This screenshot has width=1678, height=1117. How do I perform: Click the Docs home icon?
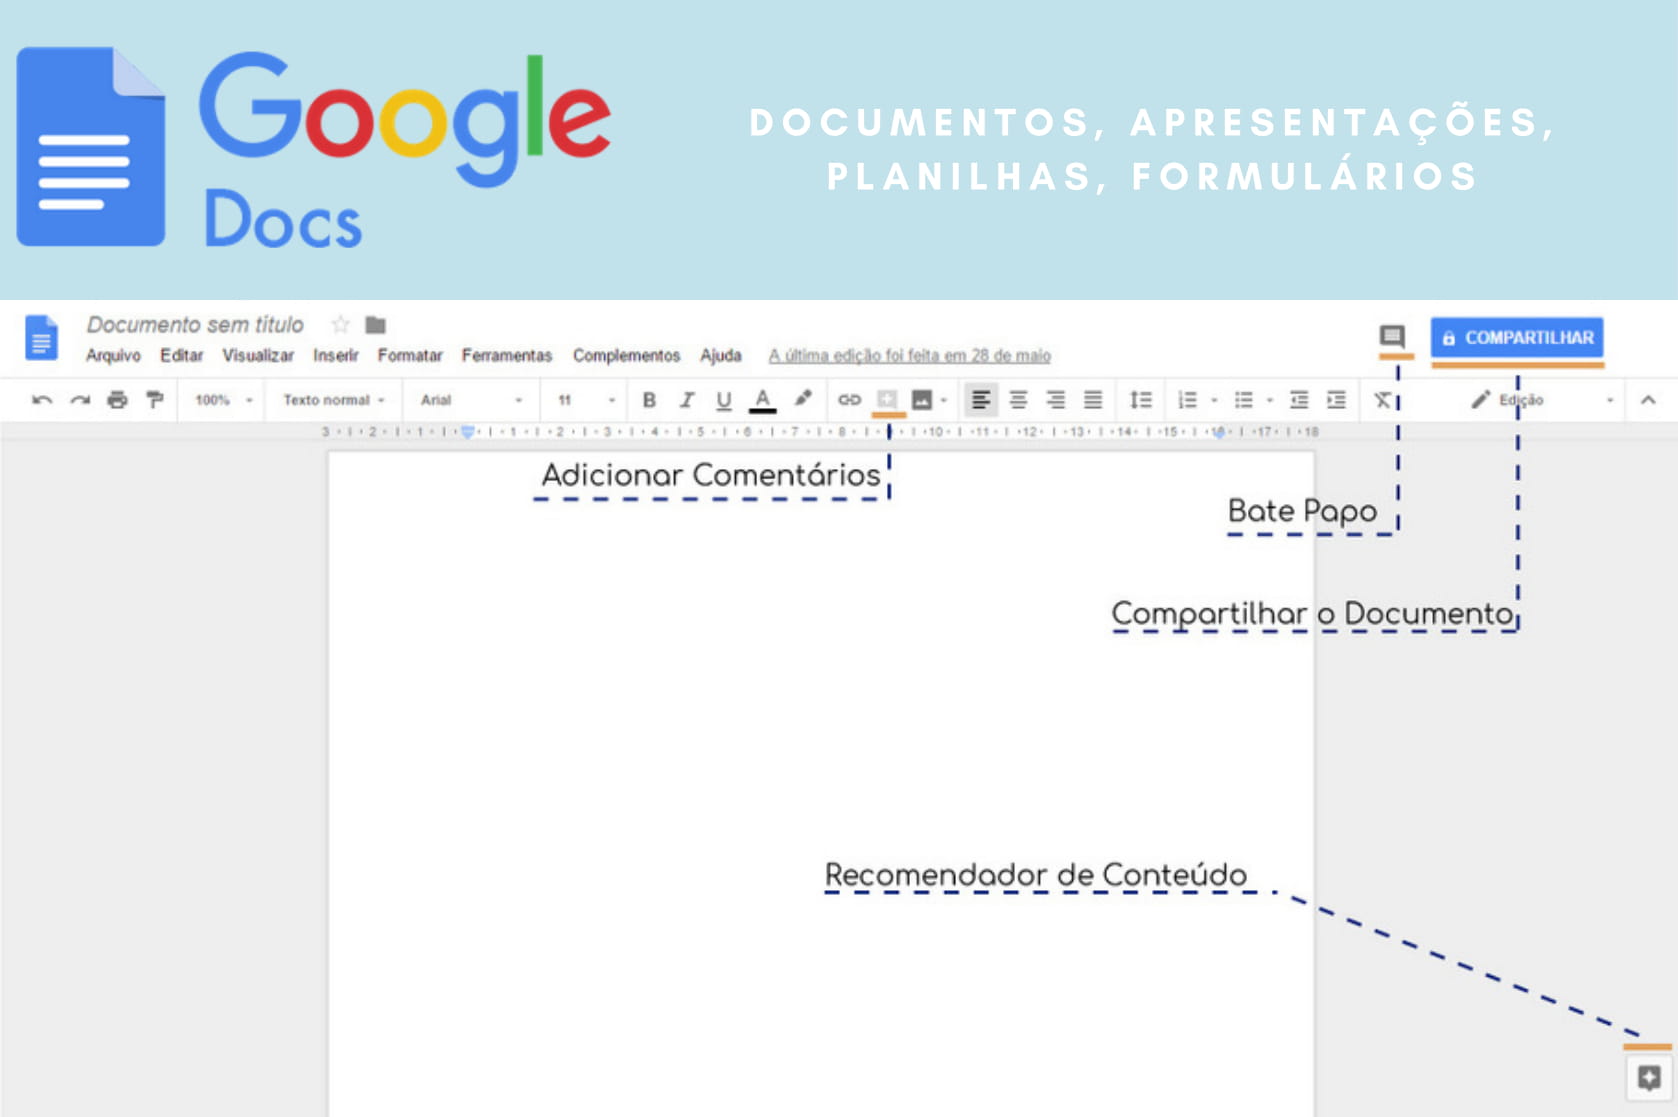41,338
